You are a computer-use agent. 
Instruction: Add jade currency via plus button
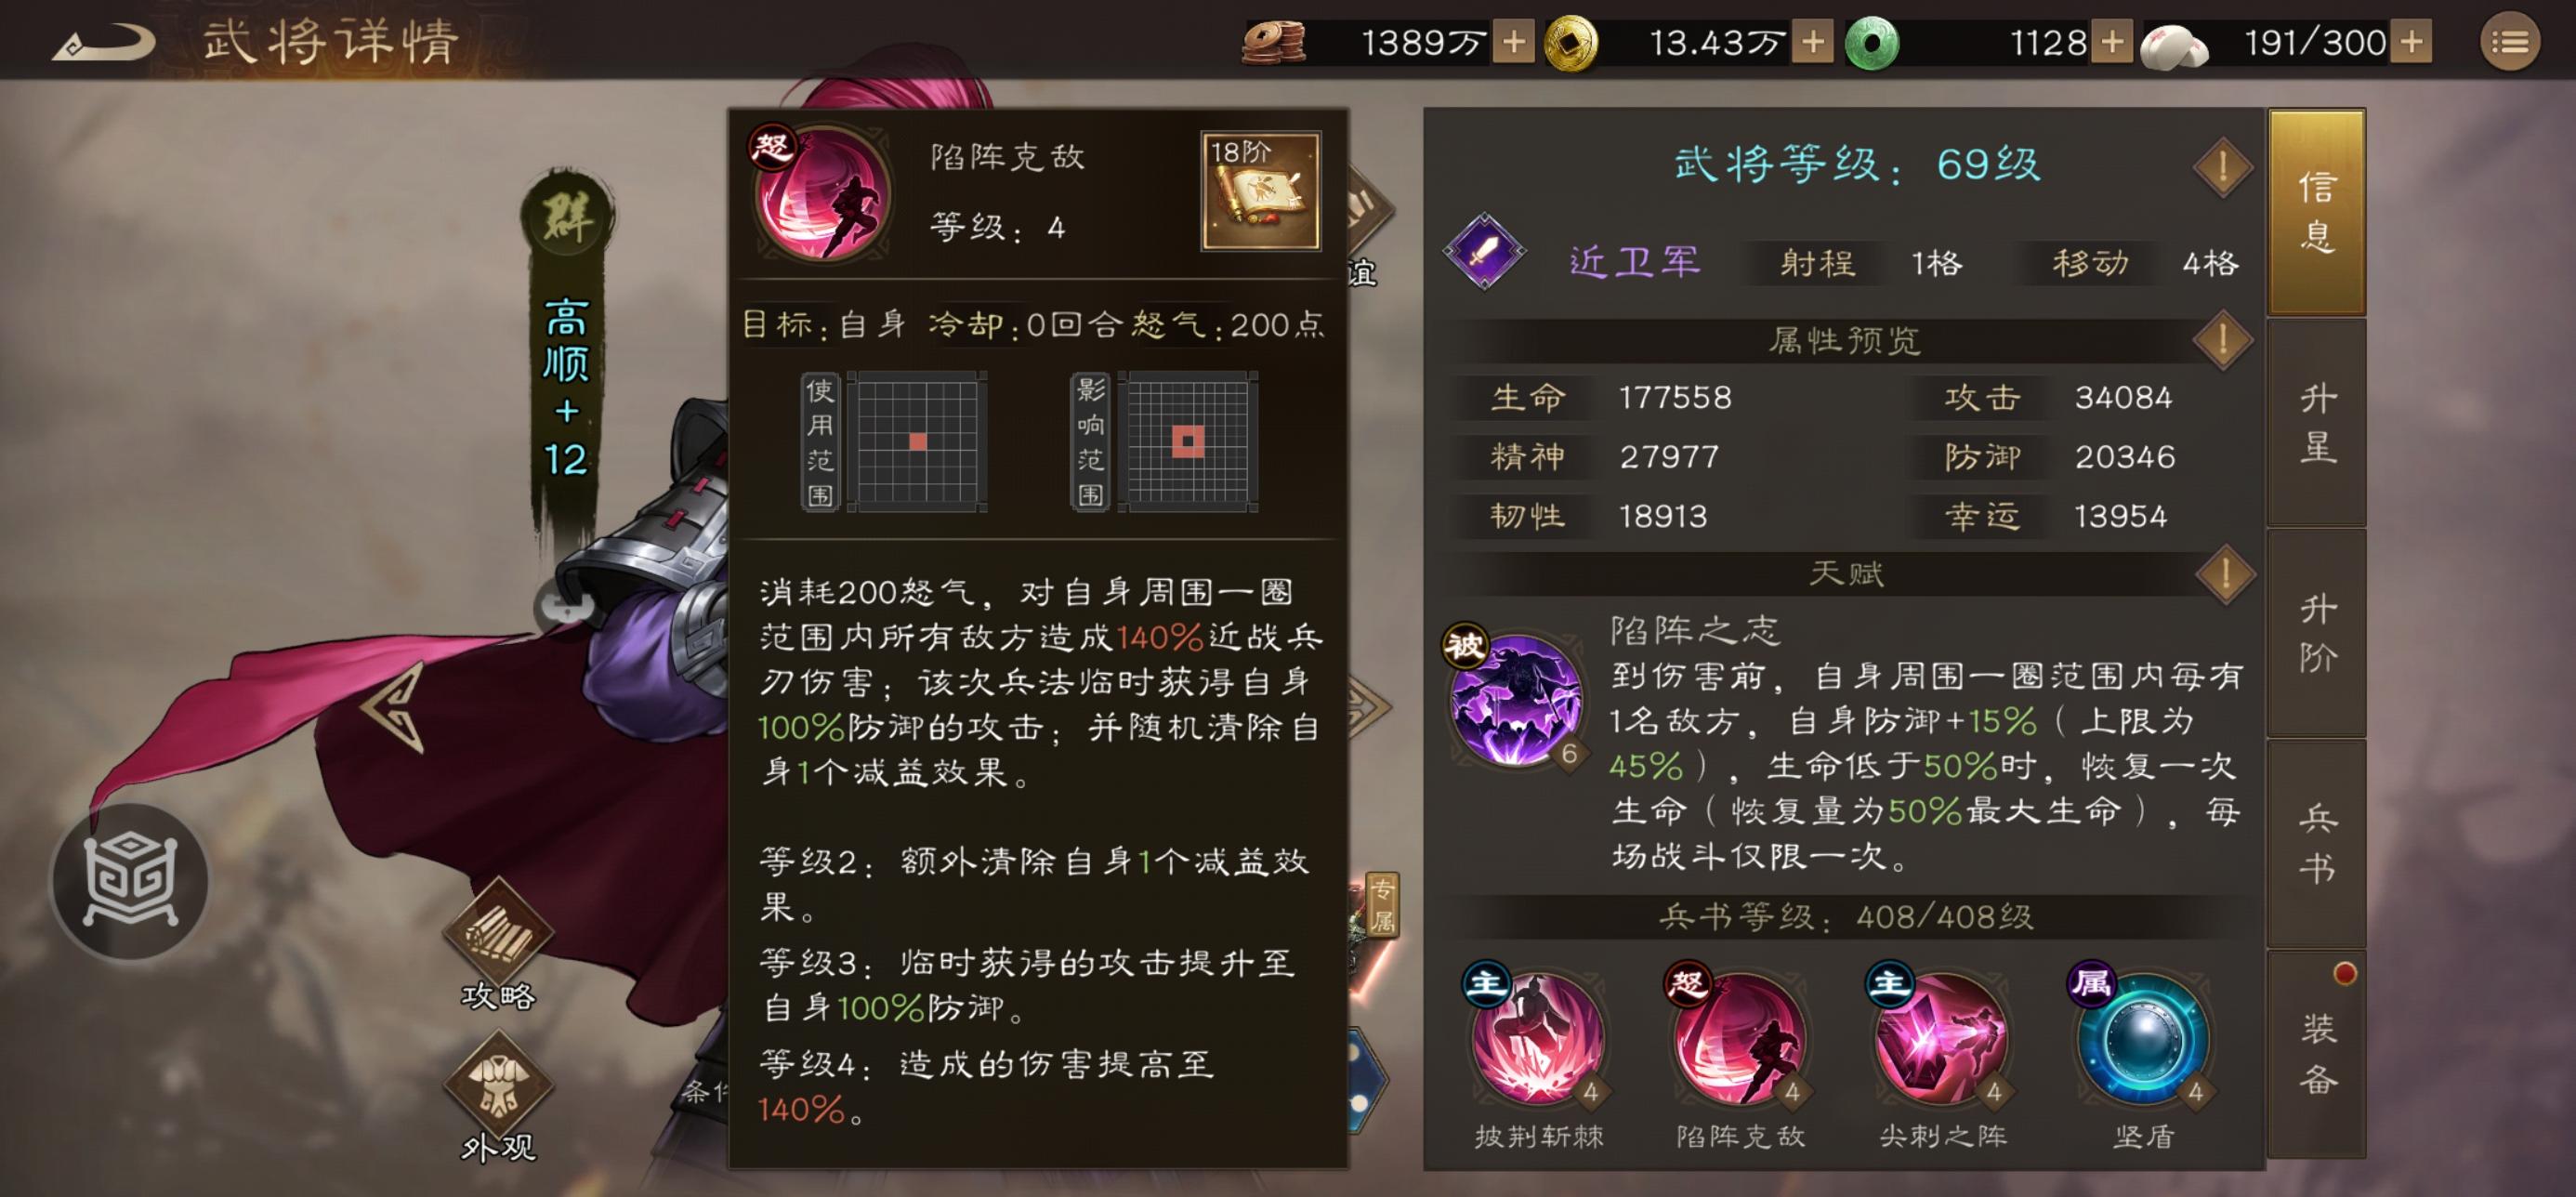(x=2112, y=42)
